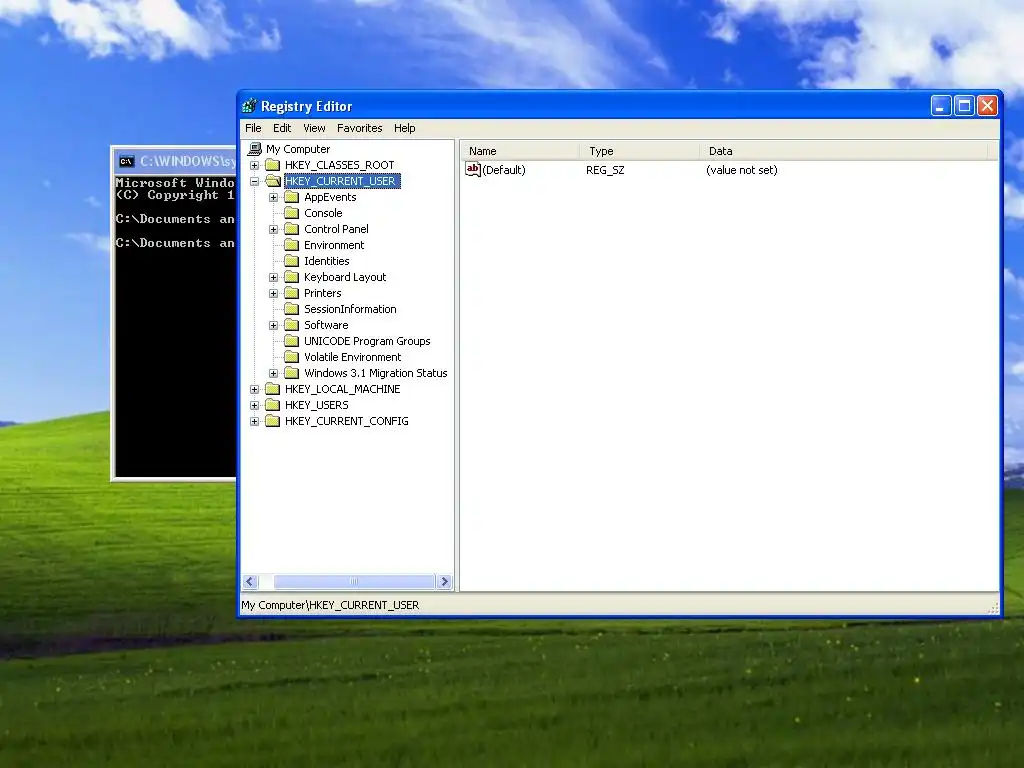Click the Identities folder icon
The image size is (1024, 768).
(292, 261)
